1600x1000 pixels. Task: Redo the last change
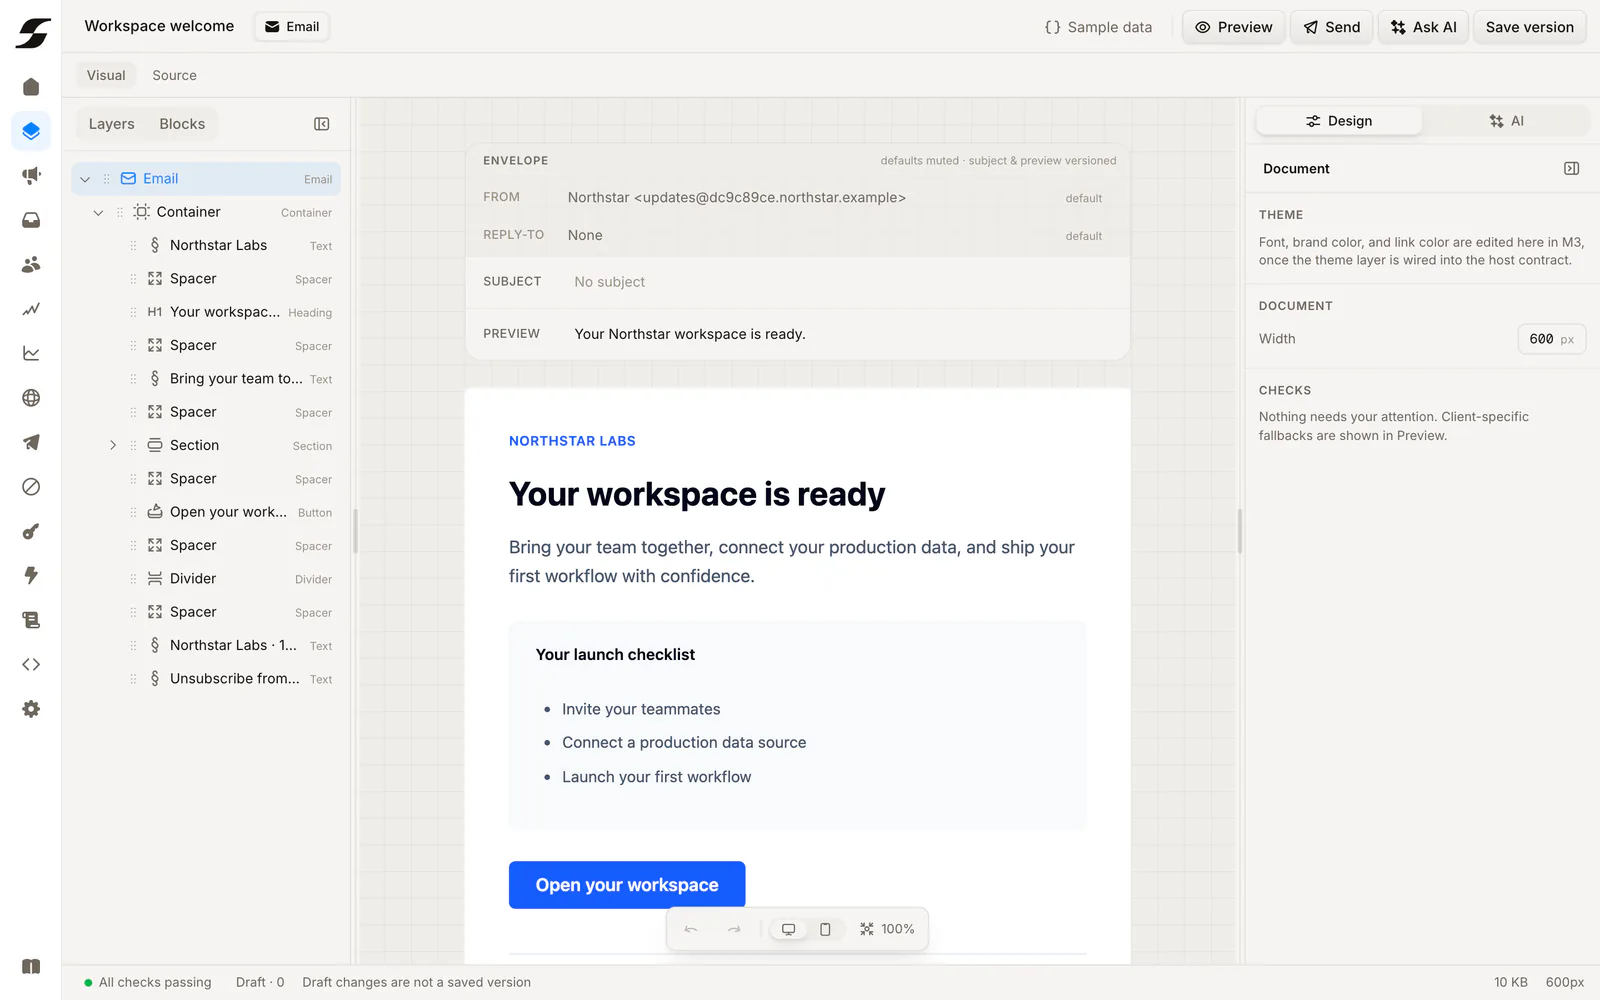pyautogui.click(x=734, y=929)
